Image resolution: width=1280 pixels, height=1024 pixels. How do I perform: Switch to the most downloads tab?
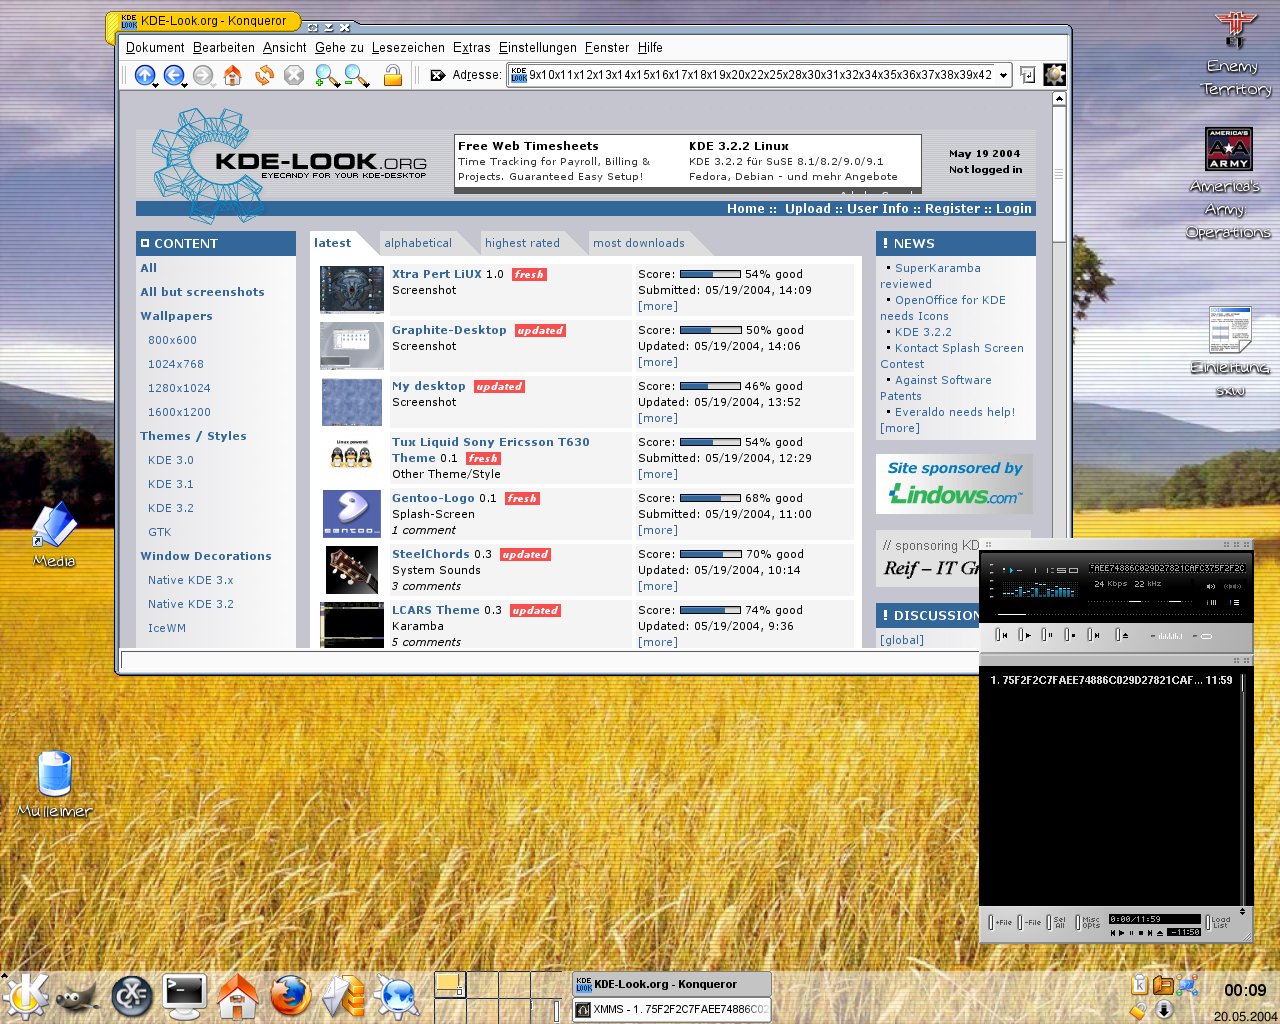pos(638,243)
